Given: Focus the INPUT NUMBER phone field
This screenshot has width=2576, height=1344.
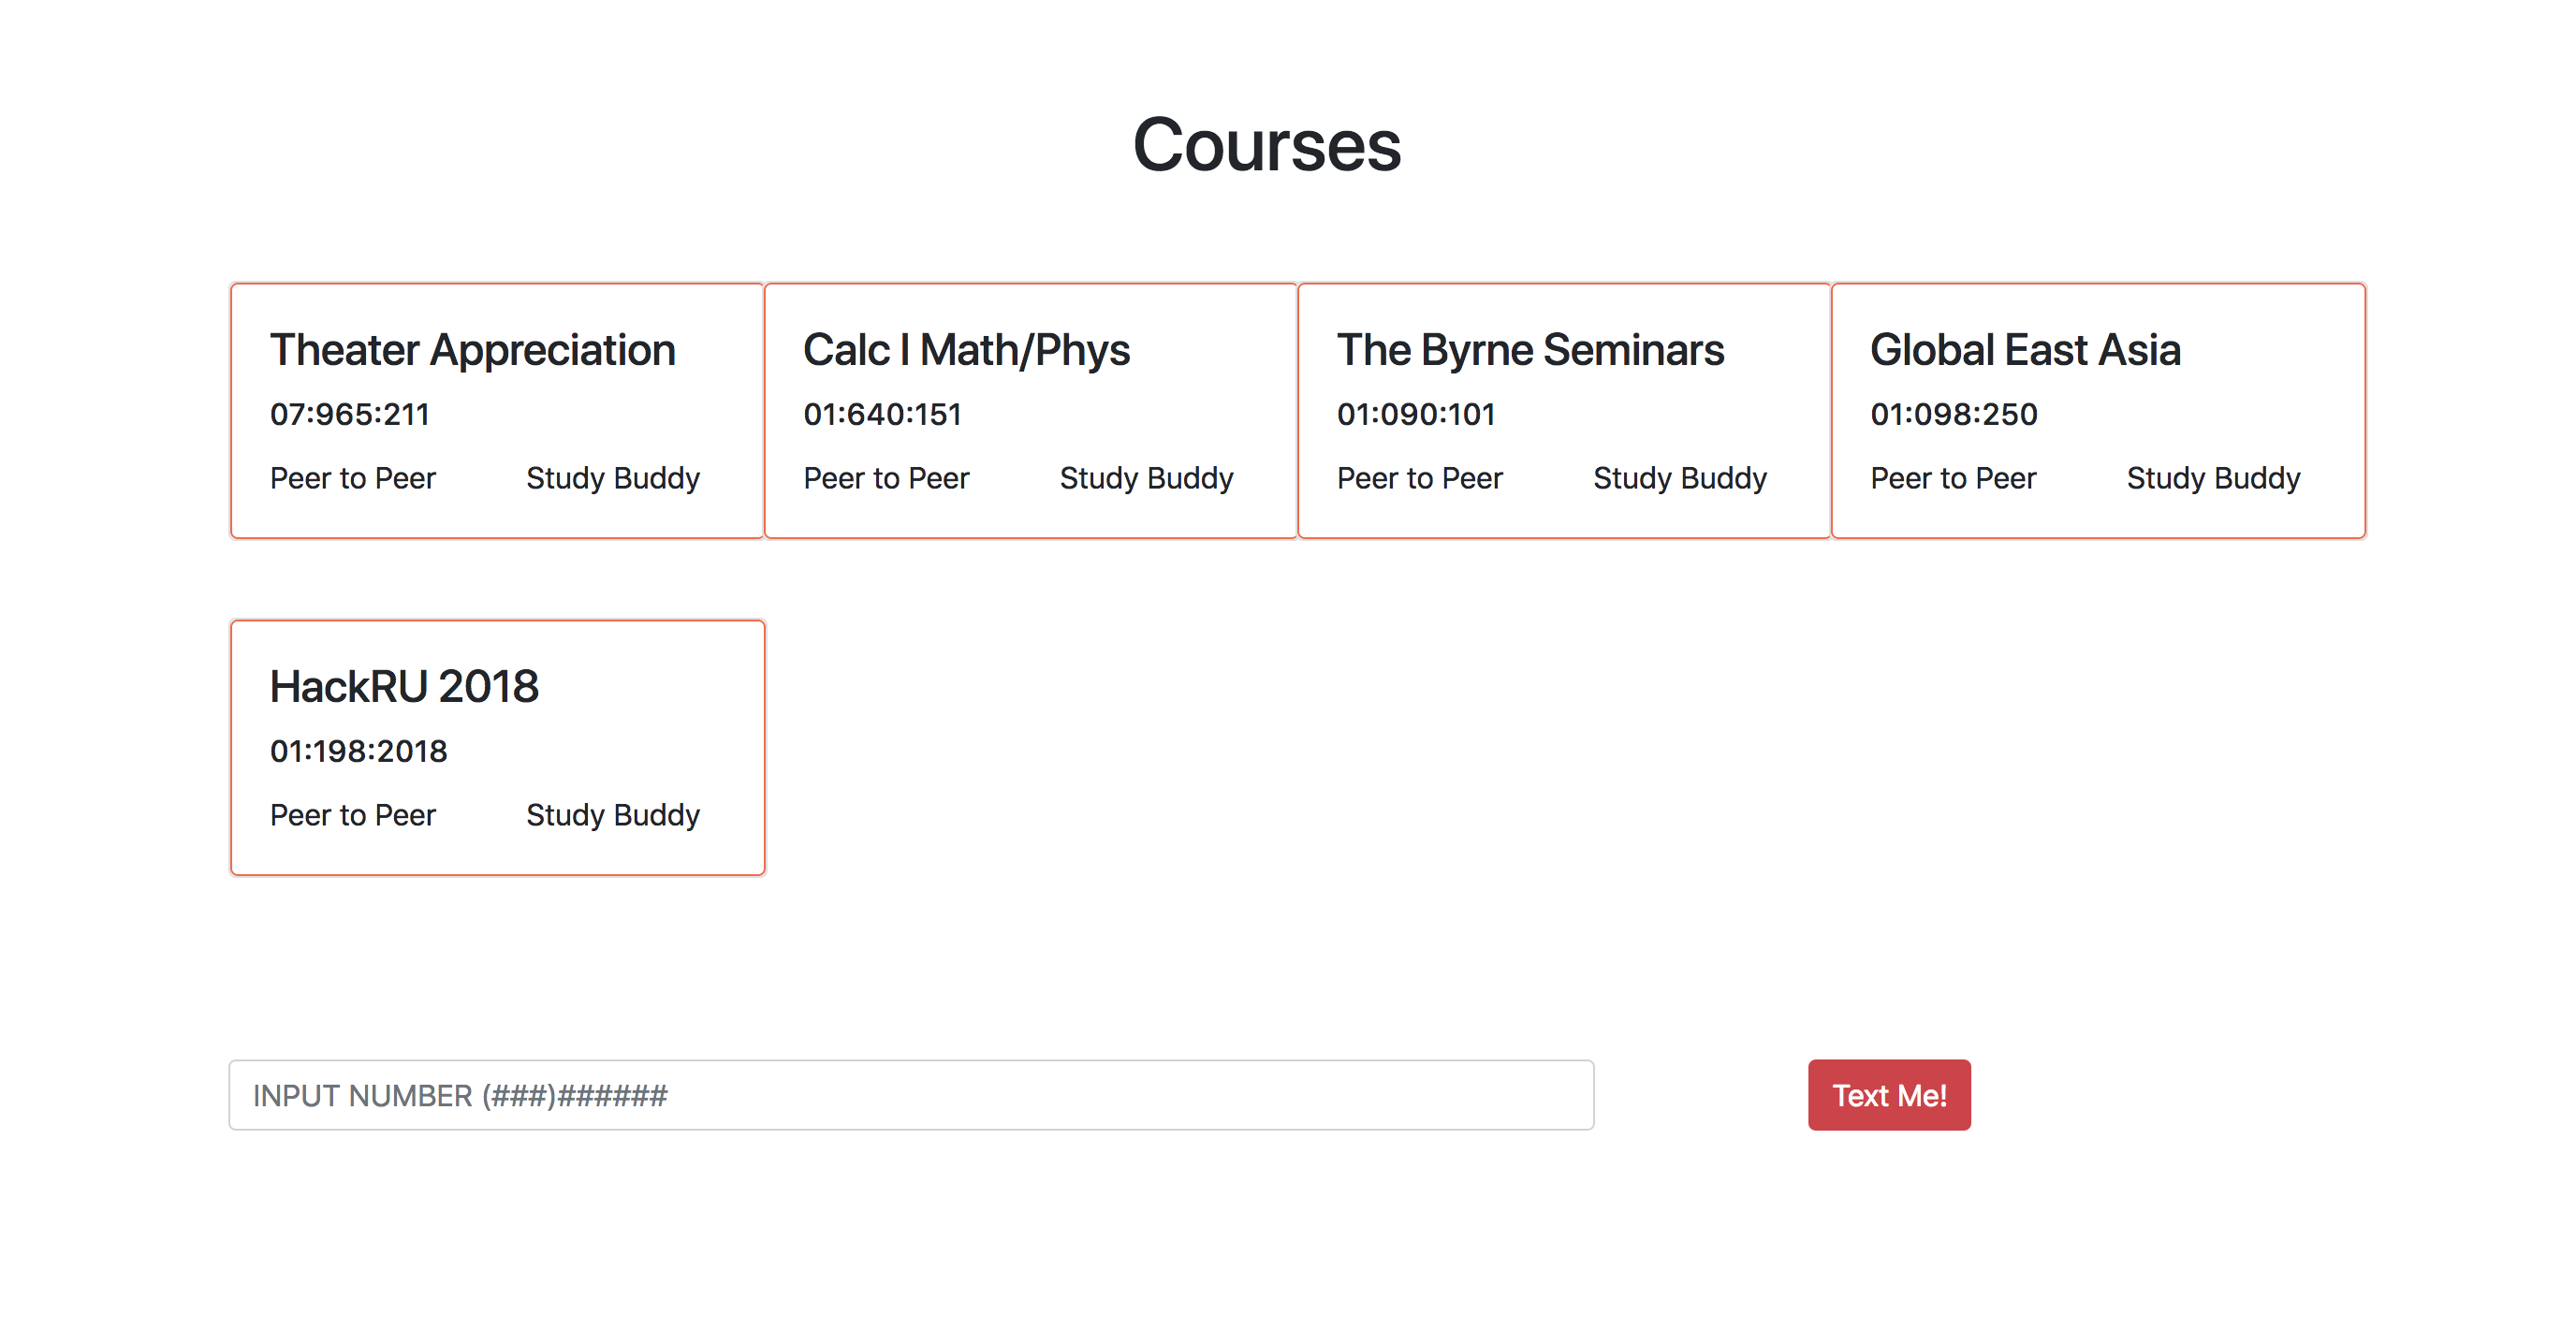Looking at the screenshot, I should [x=910, y=1095].
